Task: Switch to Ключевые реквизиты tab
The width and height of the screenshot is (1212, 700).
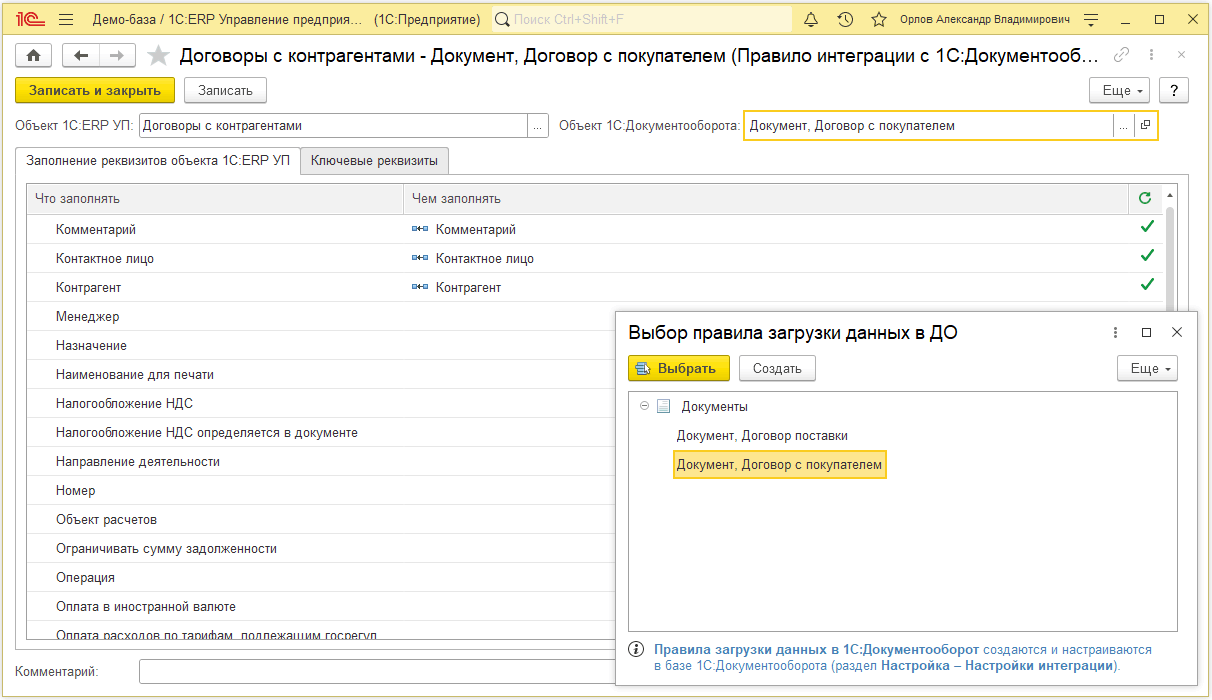Action: point(374,160)
